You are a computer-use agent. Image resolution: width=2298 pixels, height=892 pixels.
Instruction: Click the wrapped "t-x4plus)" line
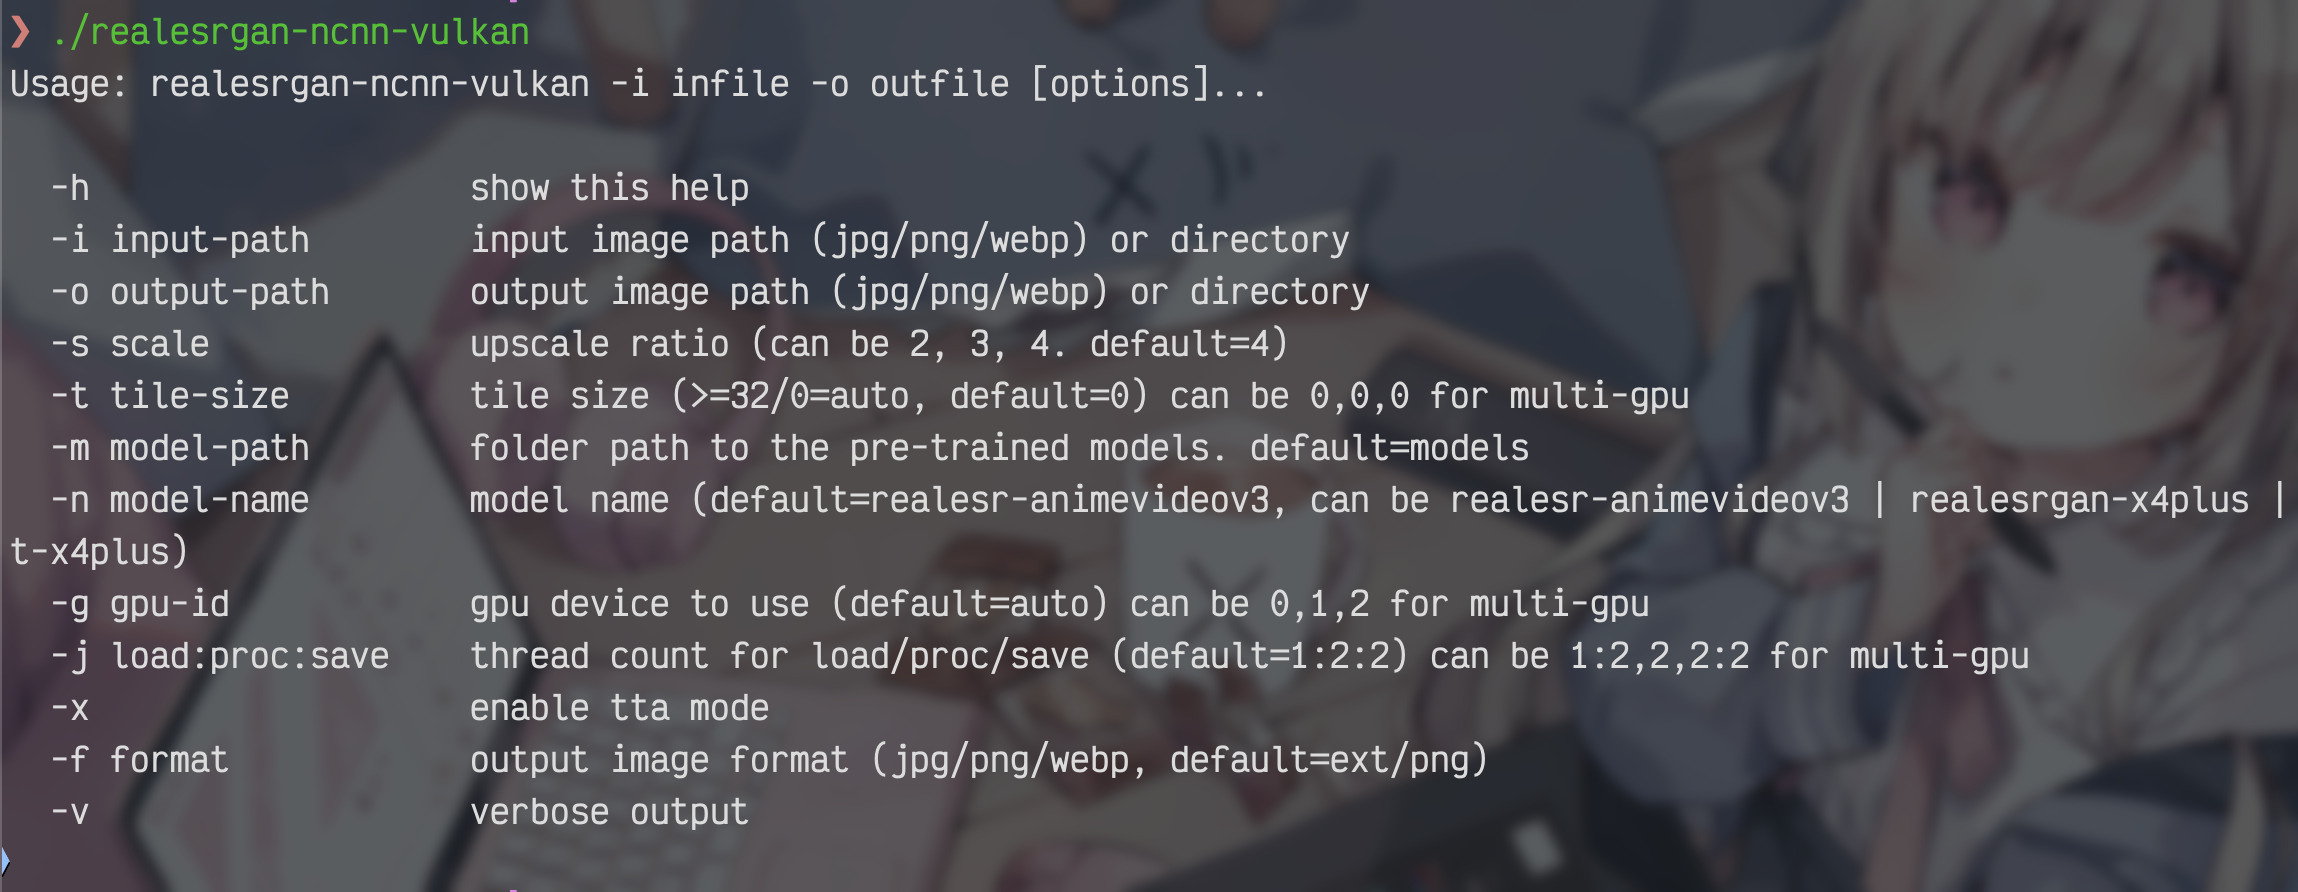99,552
